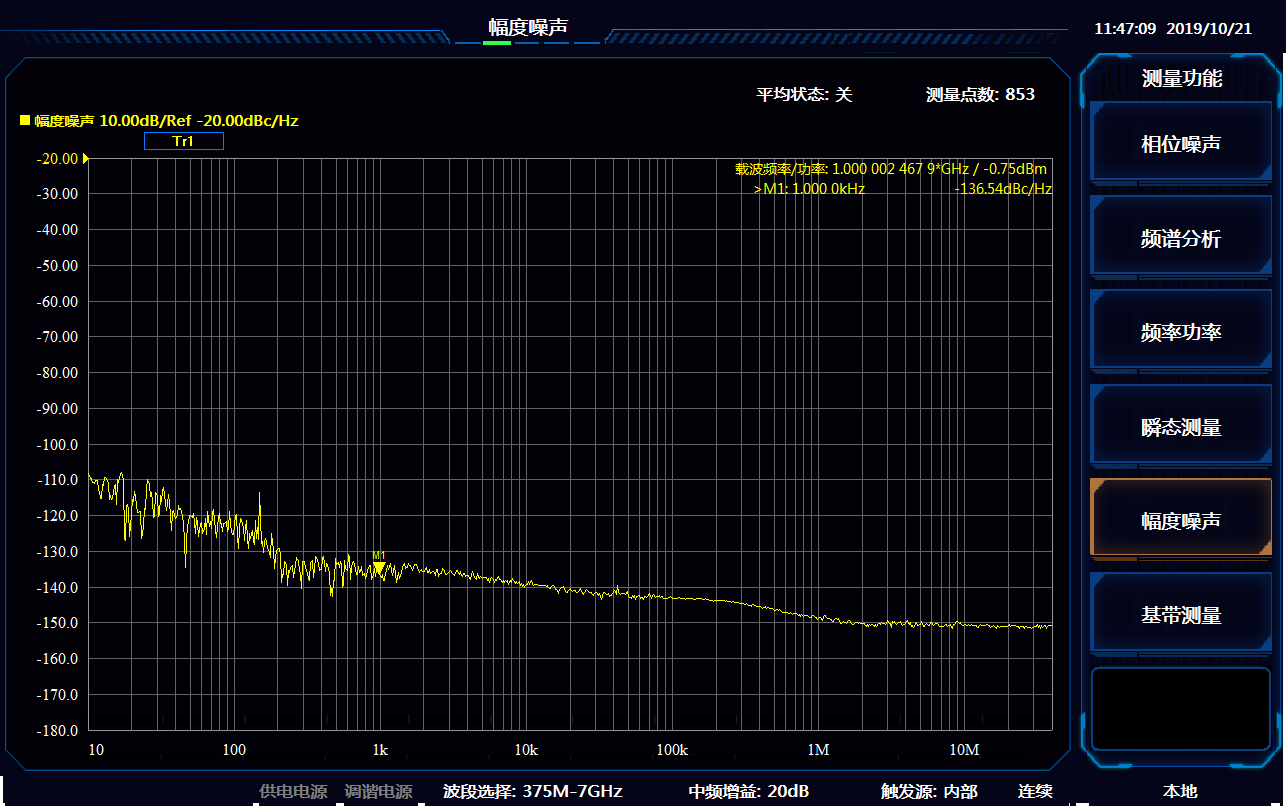Click the greyed 供电电源 status label

293,791
